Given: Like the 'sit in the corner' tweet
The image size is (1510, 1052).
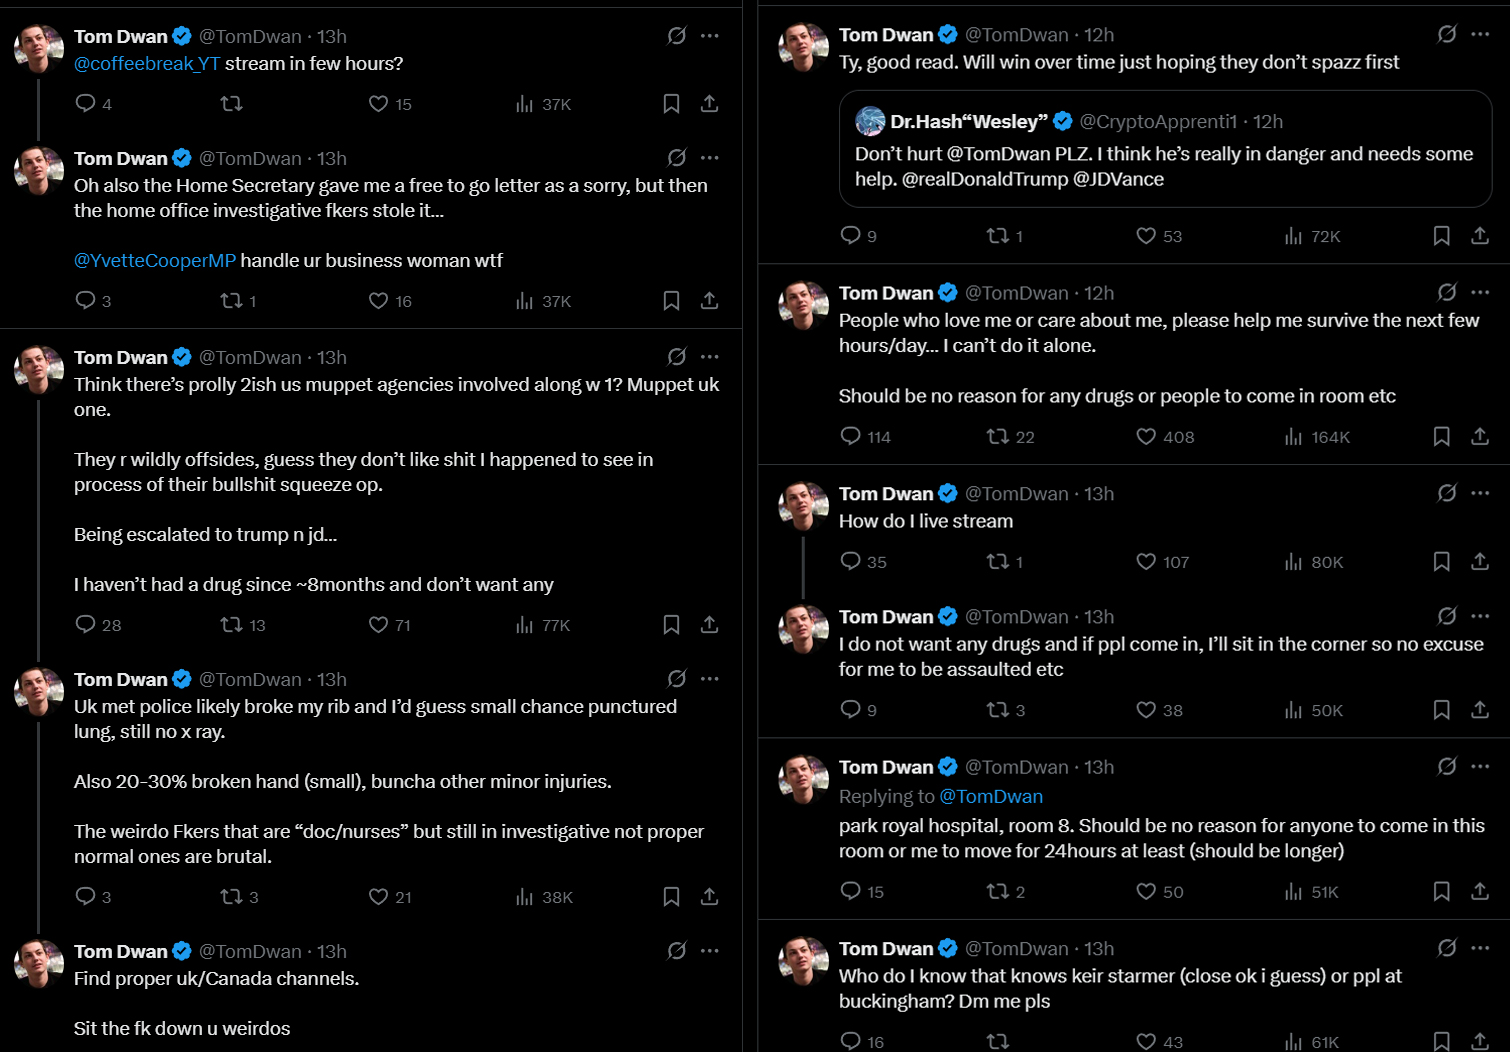Looking at the screenshot, I should [1146, 710].
